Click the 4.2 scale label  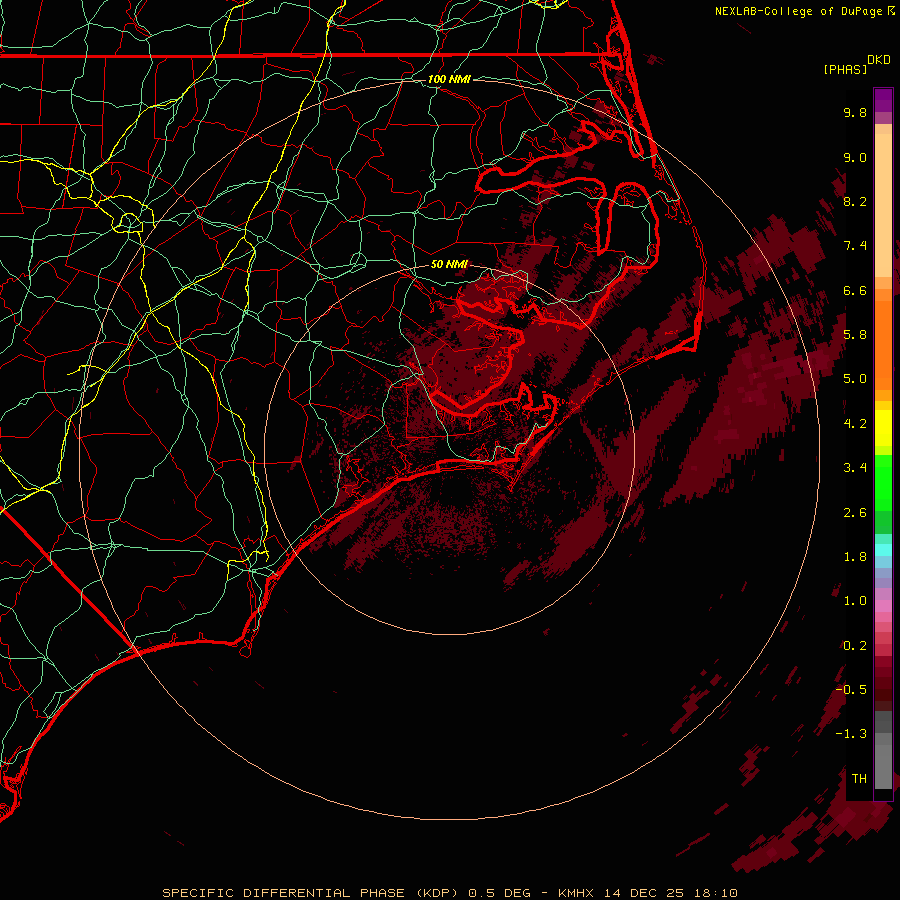855,424
